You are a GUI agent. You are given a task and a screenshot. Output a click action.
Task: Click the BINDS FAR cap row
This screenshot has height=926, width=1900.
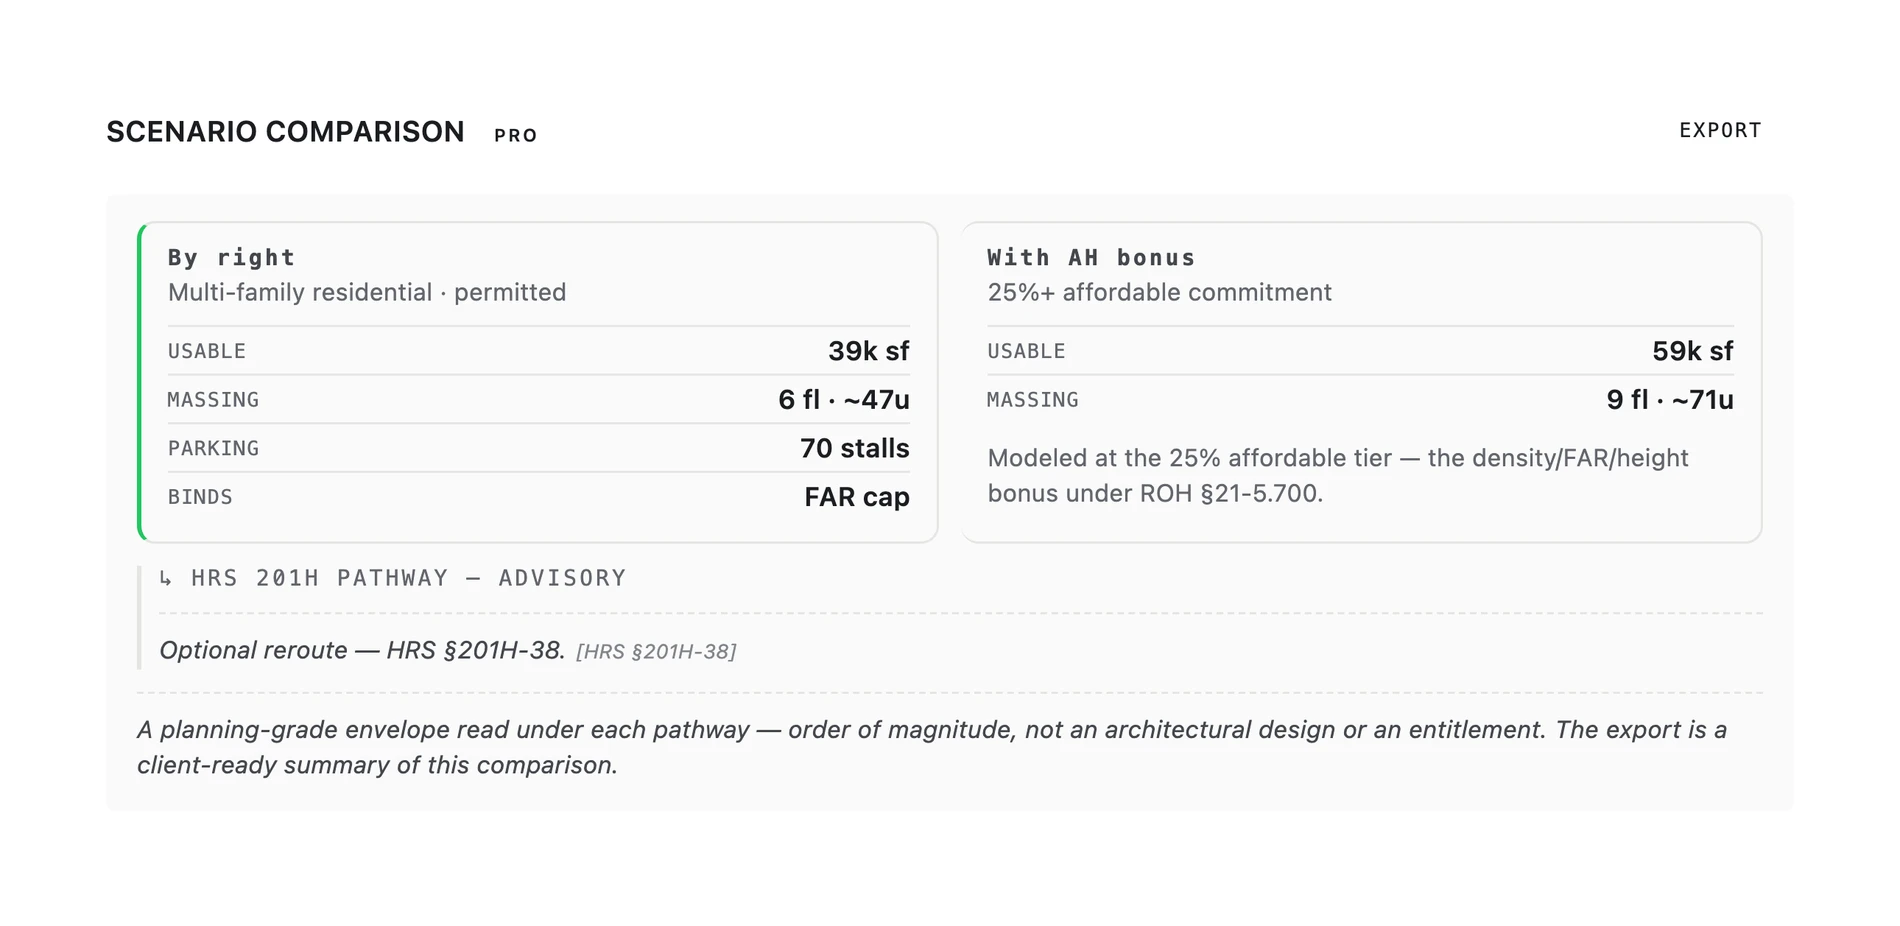(x=538, y=497)
